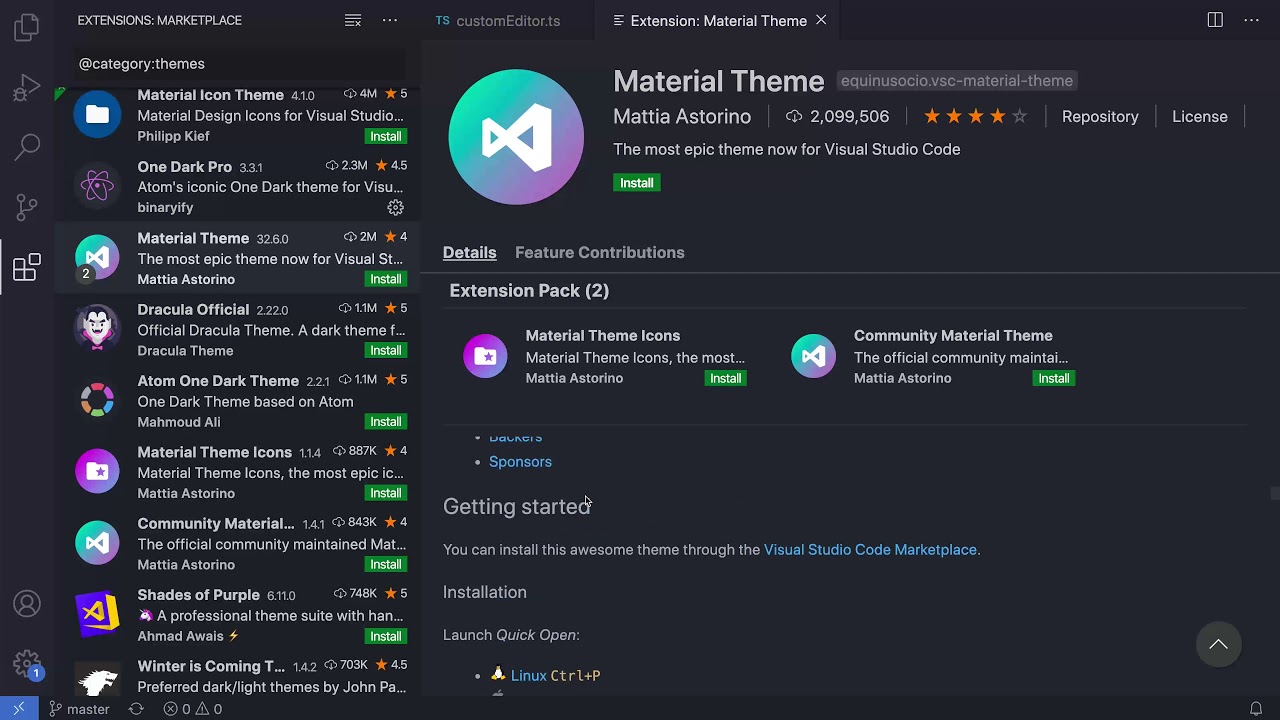
Task: Open the Source Control view
Action: [x=27, y=207]
